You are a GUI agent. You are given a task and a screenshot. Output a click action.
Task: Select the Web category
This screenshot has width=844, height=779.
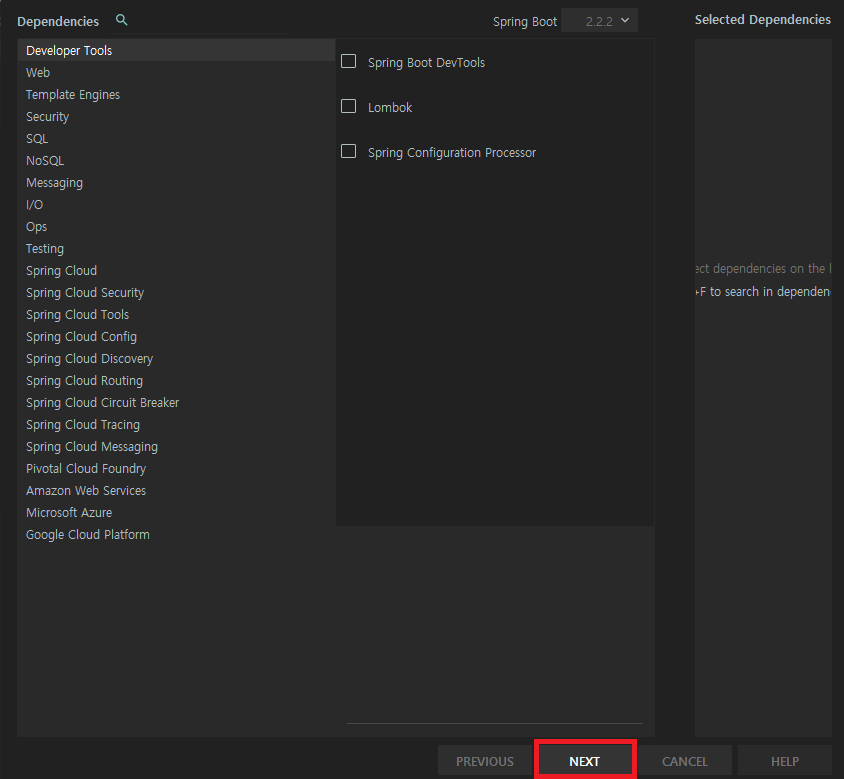[177, 72]
